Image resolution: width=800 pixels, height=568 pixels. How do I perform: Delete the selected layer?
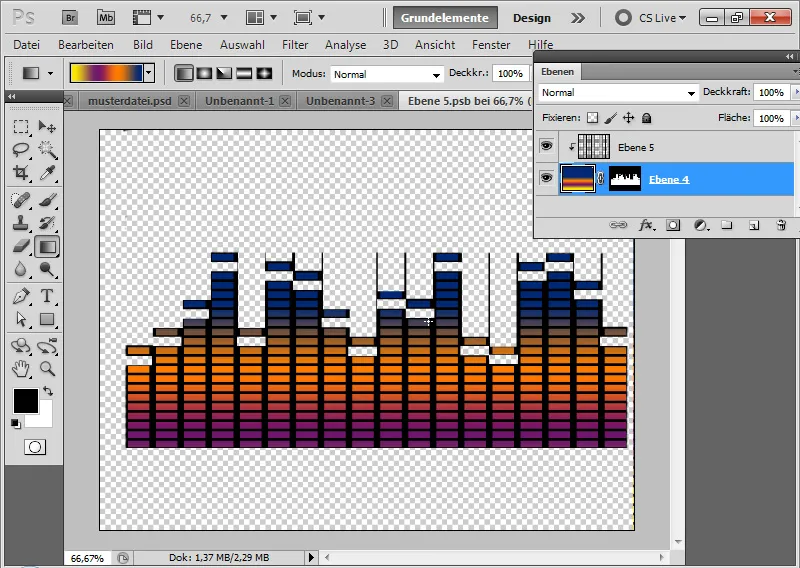(781, 225)
